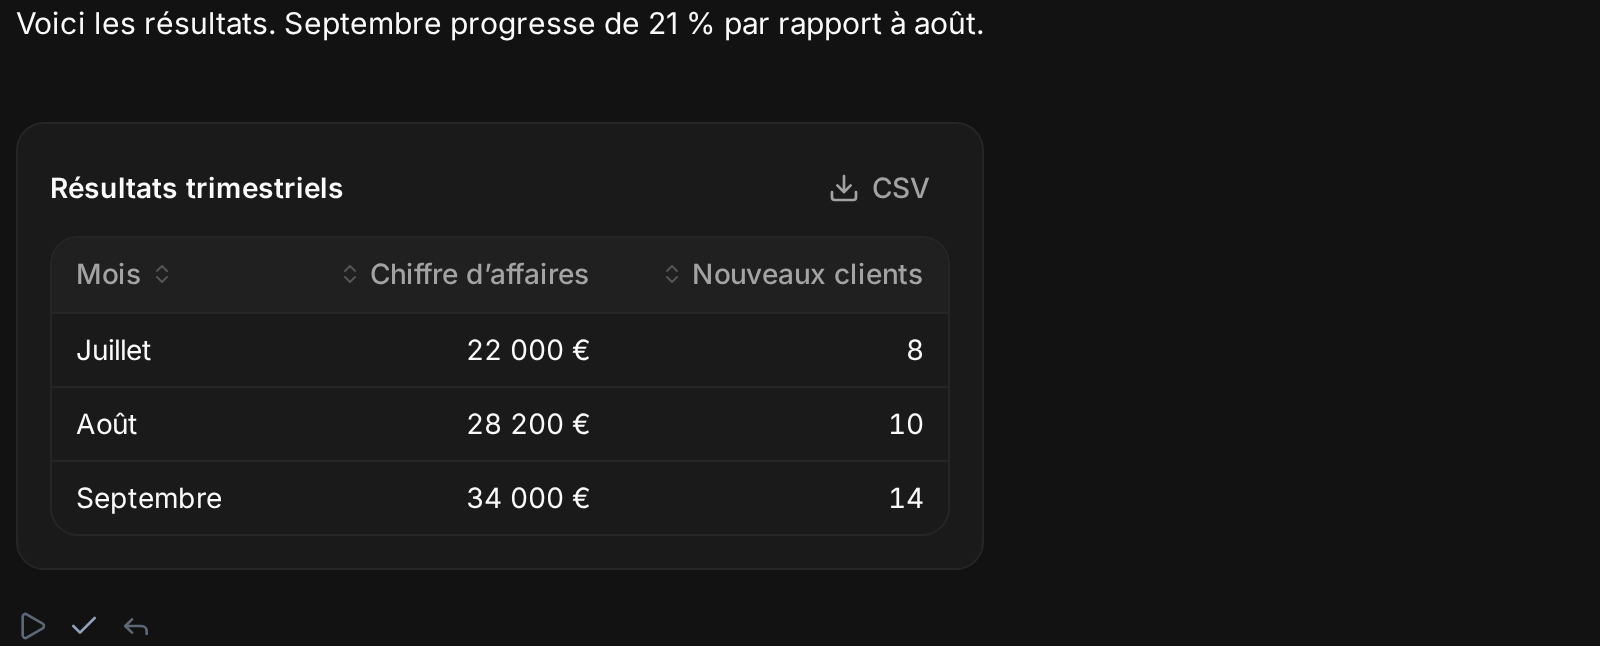1600x646 pixels.
Task: Select the Septembre row label
Action: coord(149,498)
